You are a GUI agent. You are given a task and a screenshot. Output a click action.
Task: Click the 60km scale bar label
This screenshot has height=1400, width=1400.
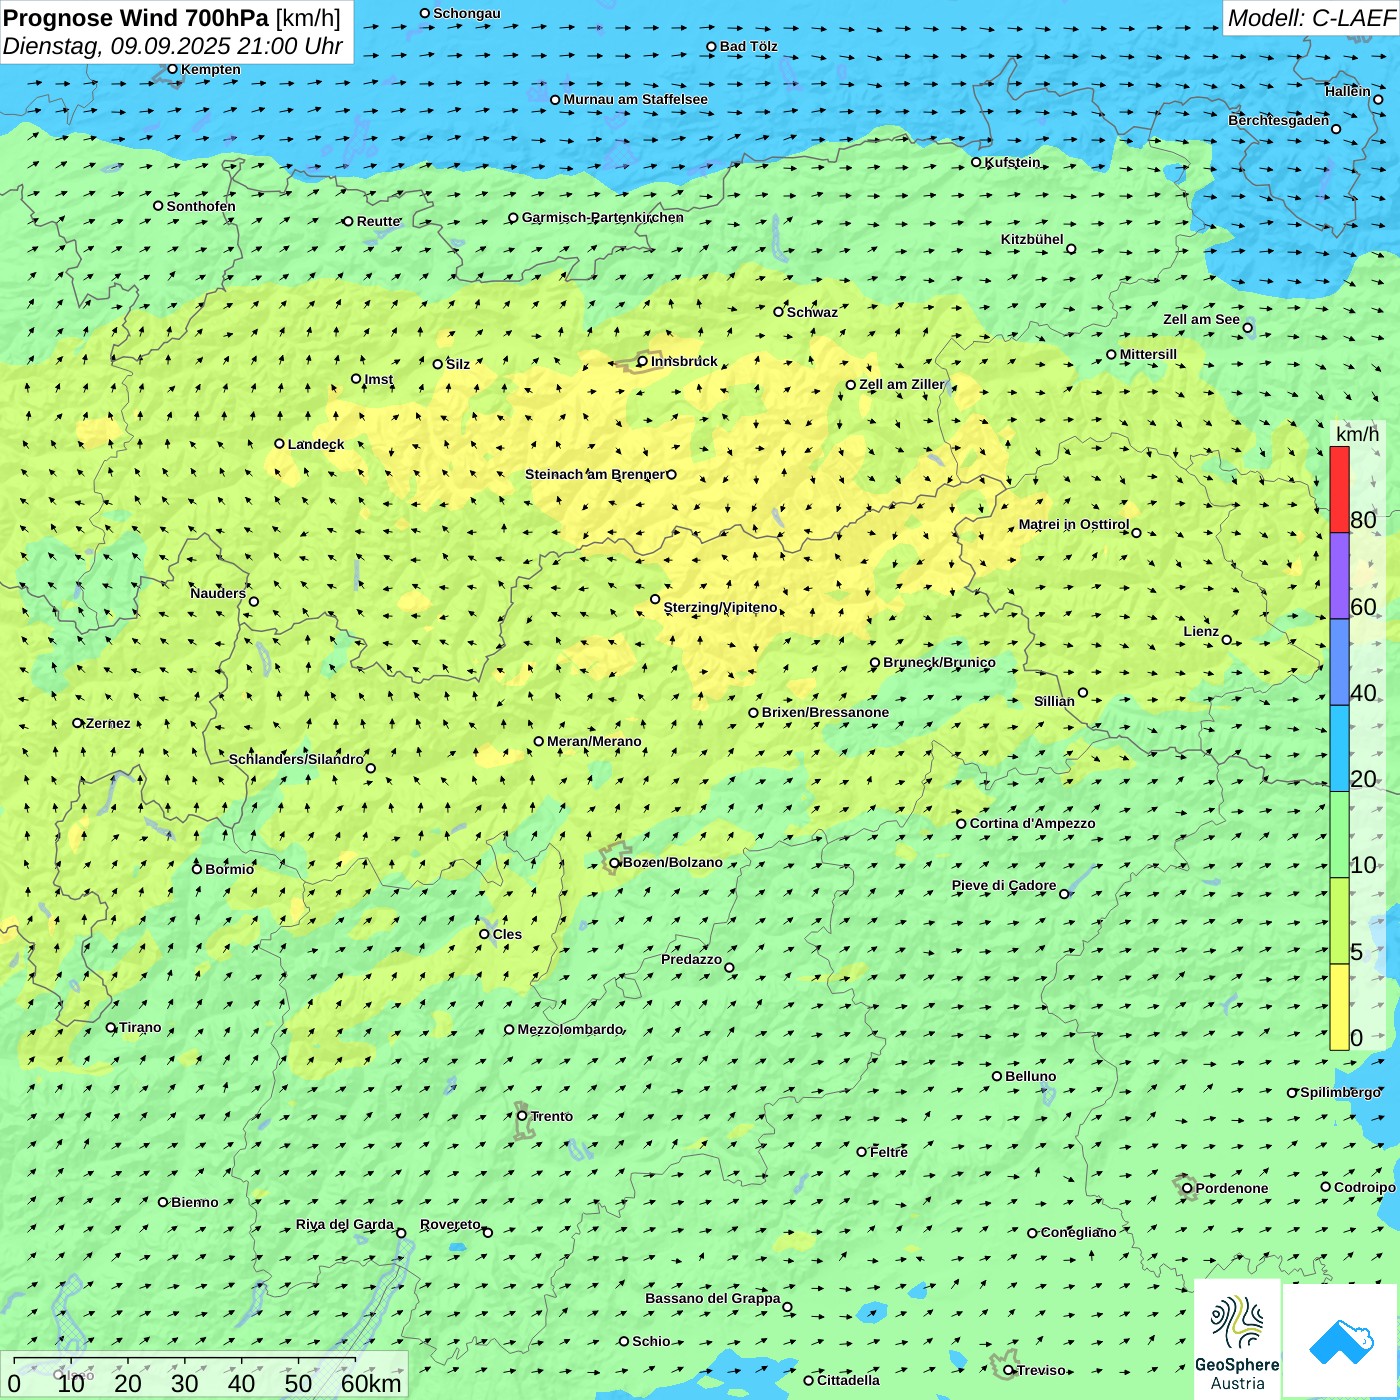tap(371, 1383)
